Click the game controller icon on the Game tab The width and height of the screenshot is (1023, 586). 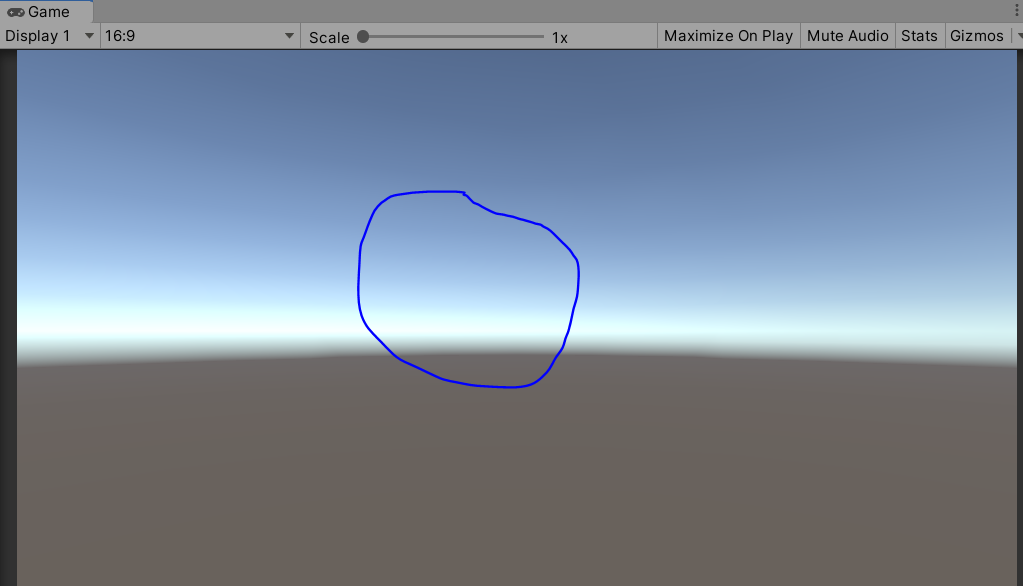pyautogui.click(x=14, y=12)
